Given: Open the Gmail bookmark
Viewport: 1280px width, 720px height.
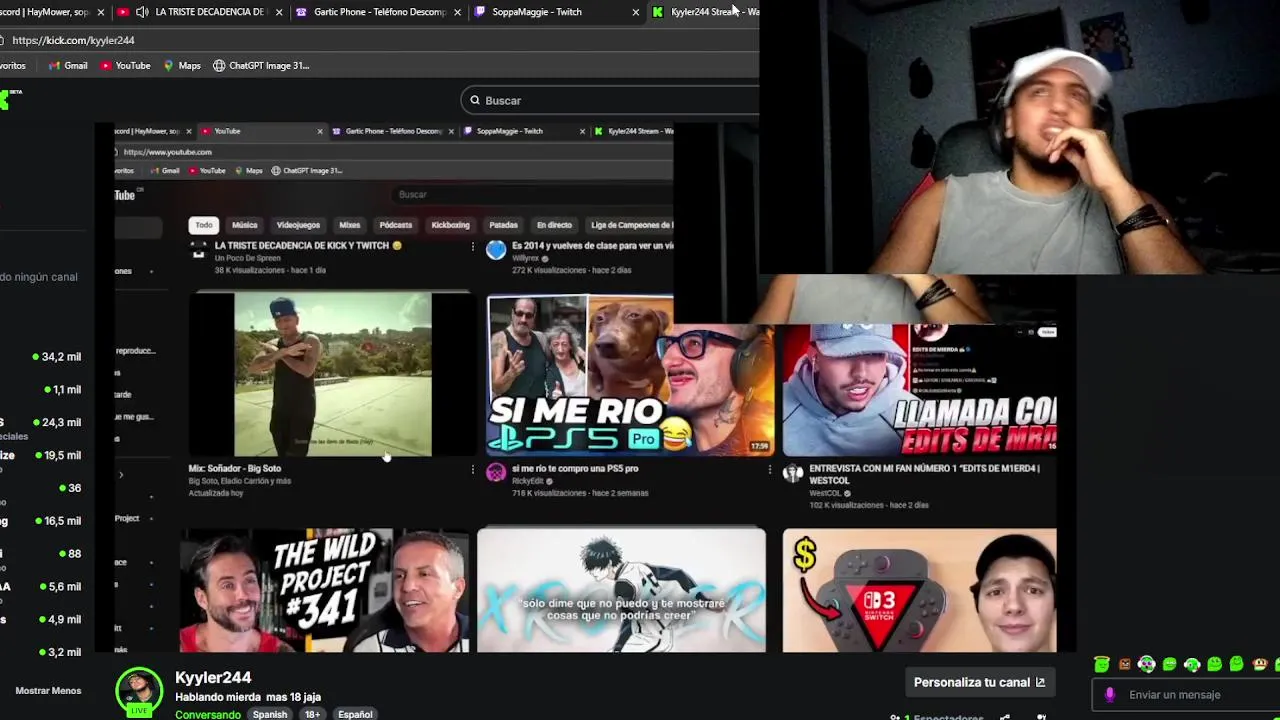Looking at the screenshot, I should pos(69,65).
